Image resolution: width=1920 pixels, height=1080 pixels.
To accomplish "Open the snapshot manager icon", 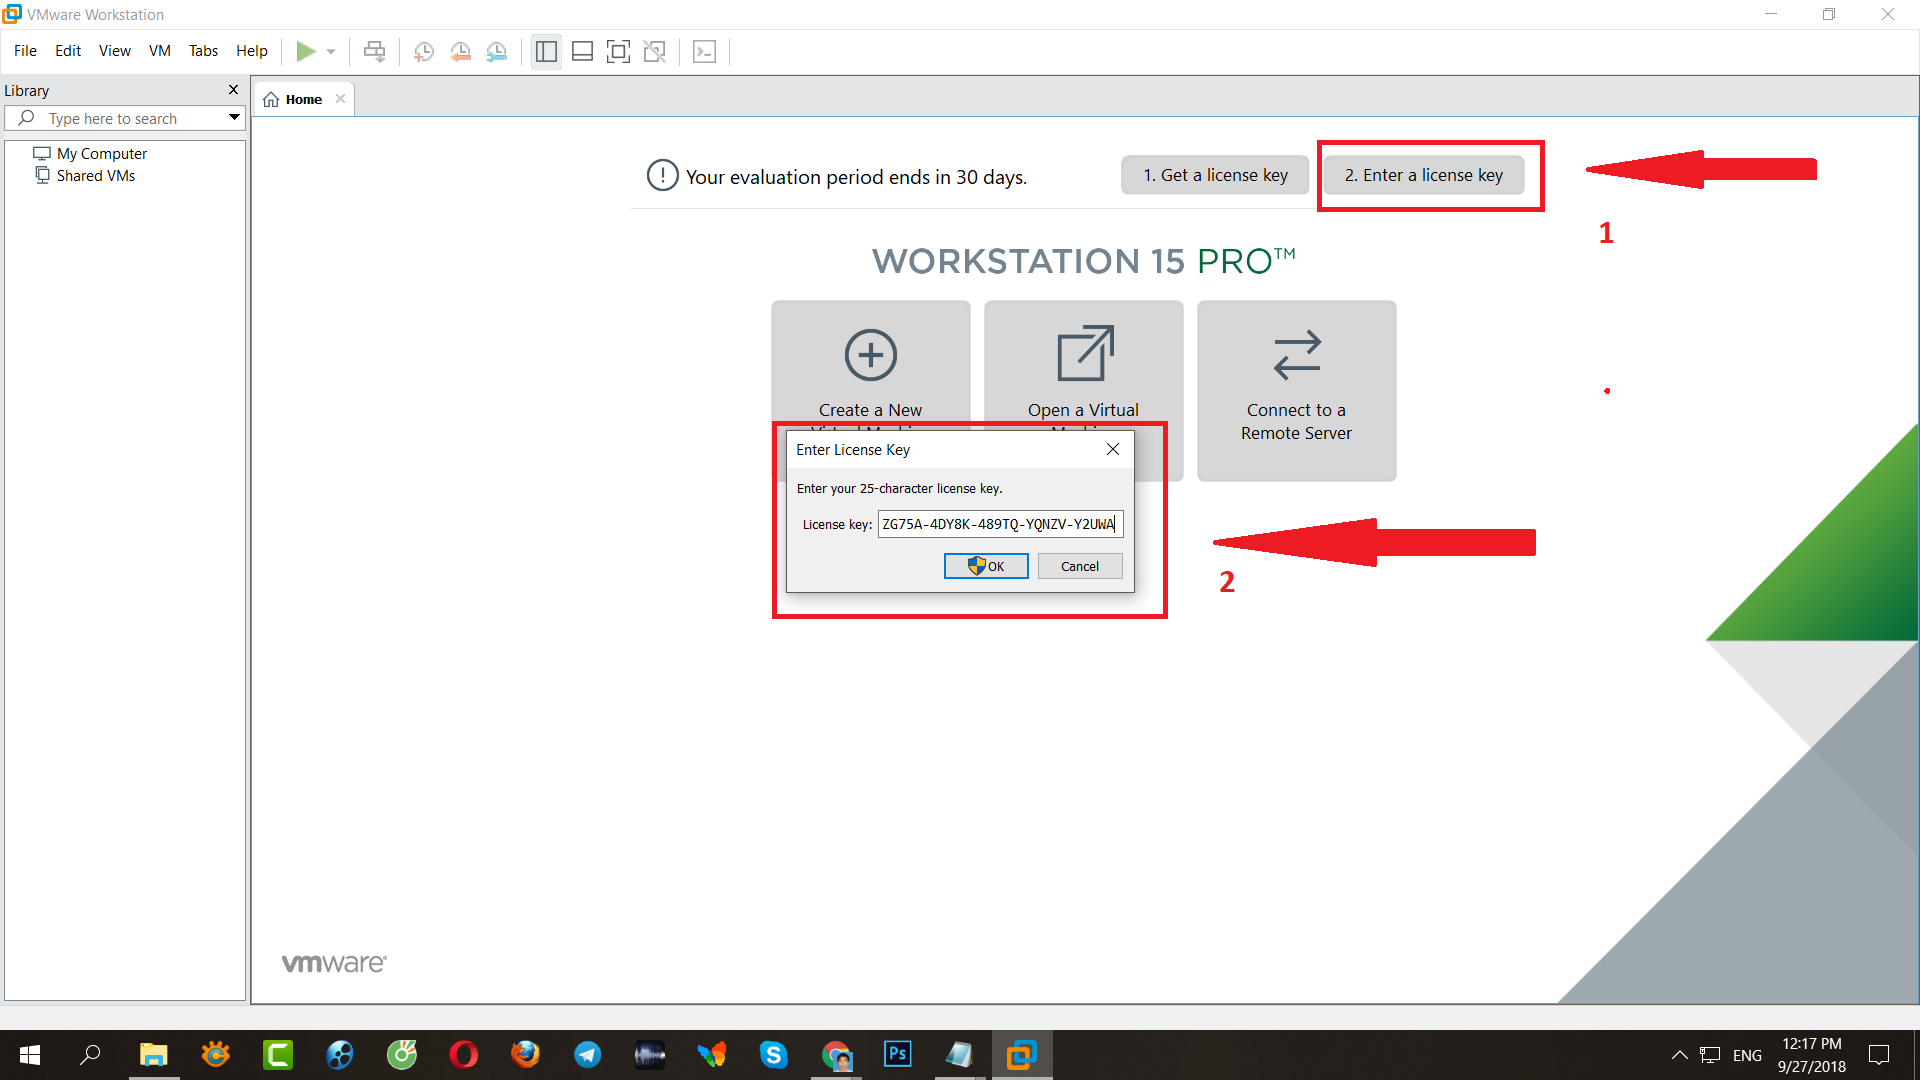I will coord(497,51).
